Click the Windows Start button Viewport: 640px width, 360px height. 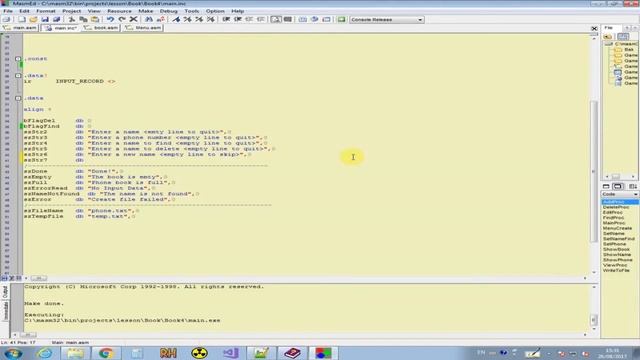click(x=13, y=353)
